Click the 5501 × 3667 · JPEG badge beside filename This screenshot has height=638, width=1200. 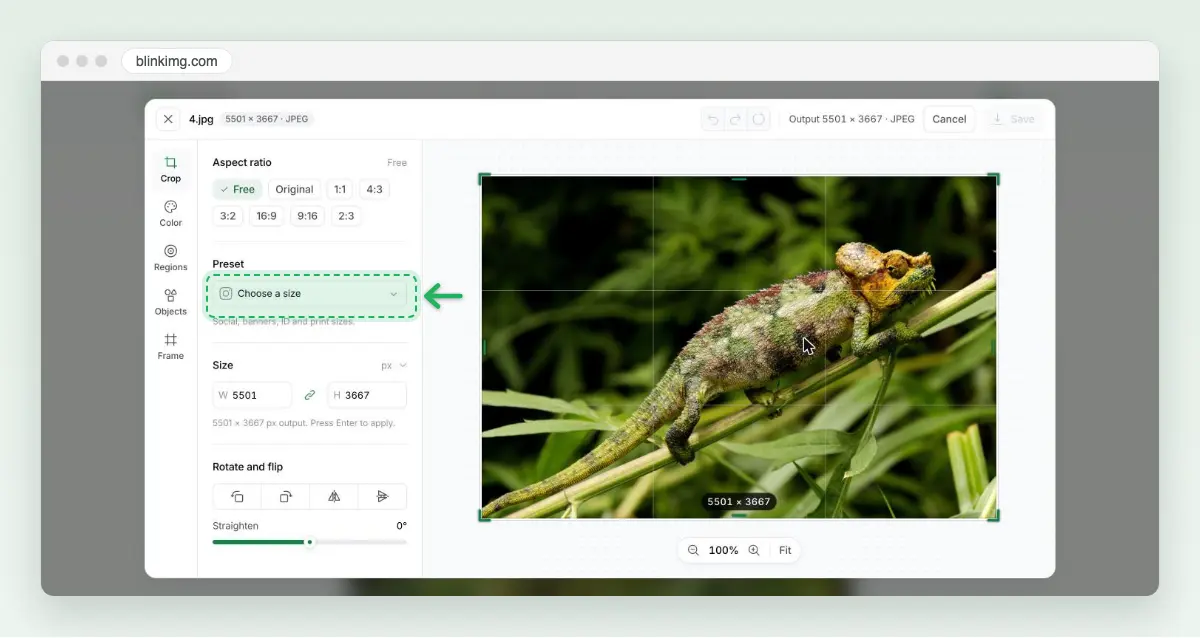267,119
